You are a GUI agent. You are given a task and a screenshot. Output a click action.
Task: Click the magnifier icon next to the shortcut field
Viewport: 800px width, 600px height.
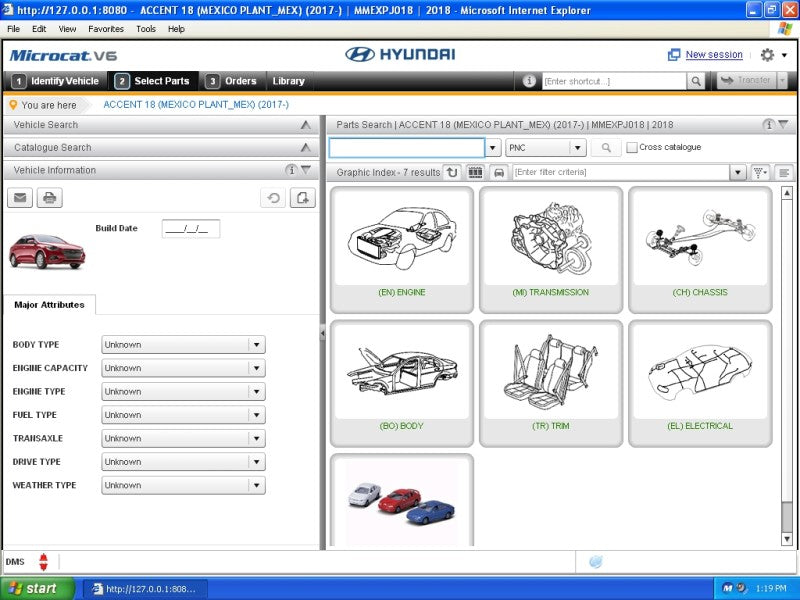tap(695, 81)
